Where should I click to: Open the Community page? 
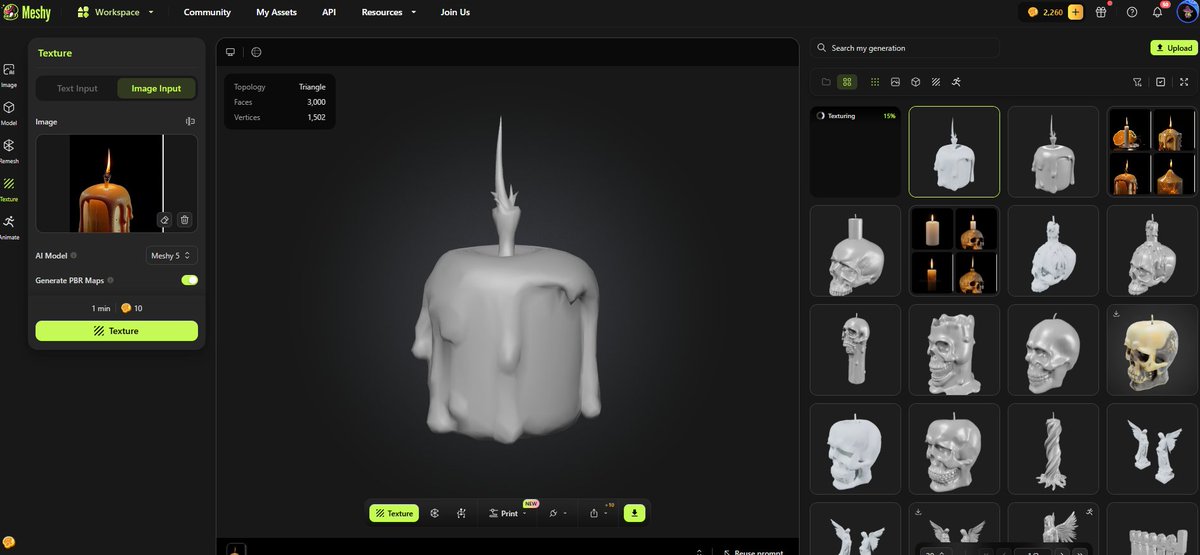[x=207, y=12]
